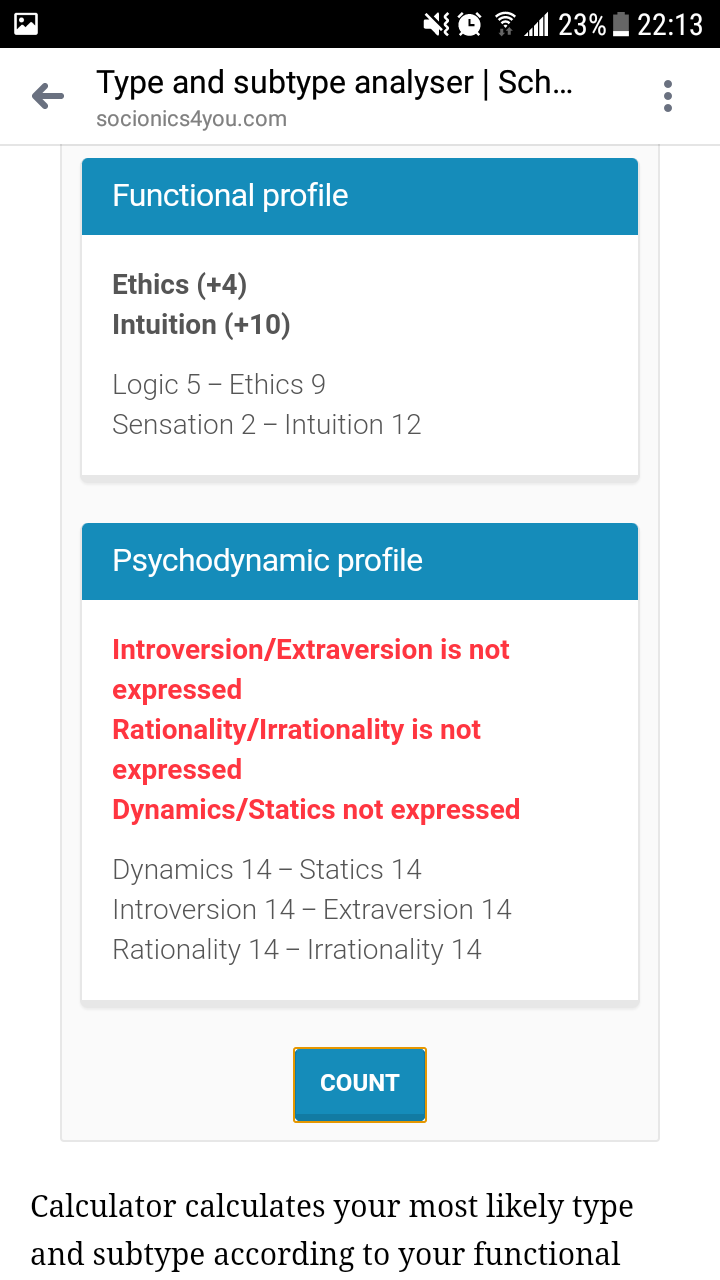Screen dimensions: 720x1280
Task: Open the three-dot overflow menu
Action: point(668,97)
